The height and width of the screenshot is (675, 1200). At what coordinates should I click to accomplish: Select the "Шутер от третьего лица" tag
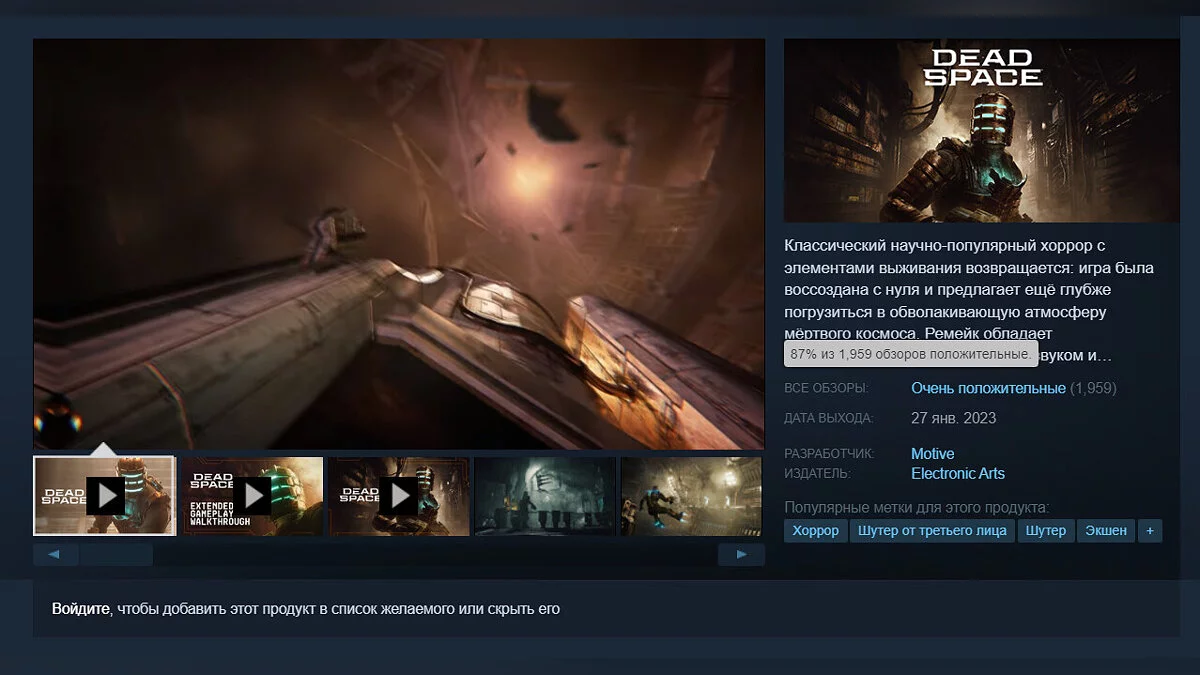coord(932,530)
